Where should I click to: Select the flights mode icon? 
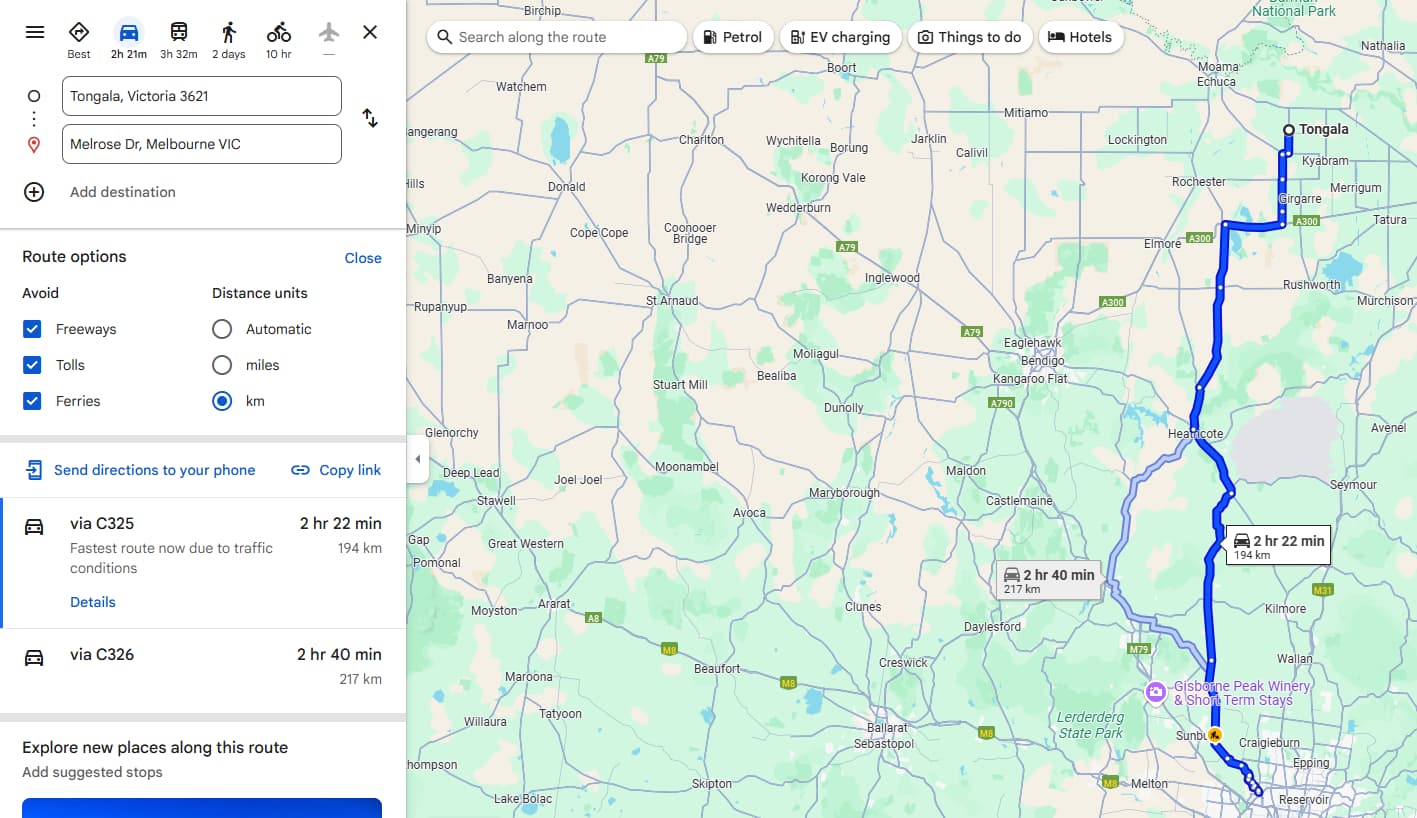329,32
